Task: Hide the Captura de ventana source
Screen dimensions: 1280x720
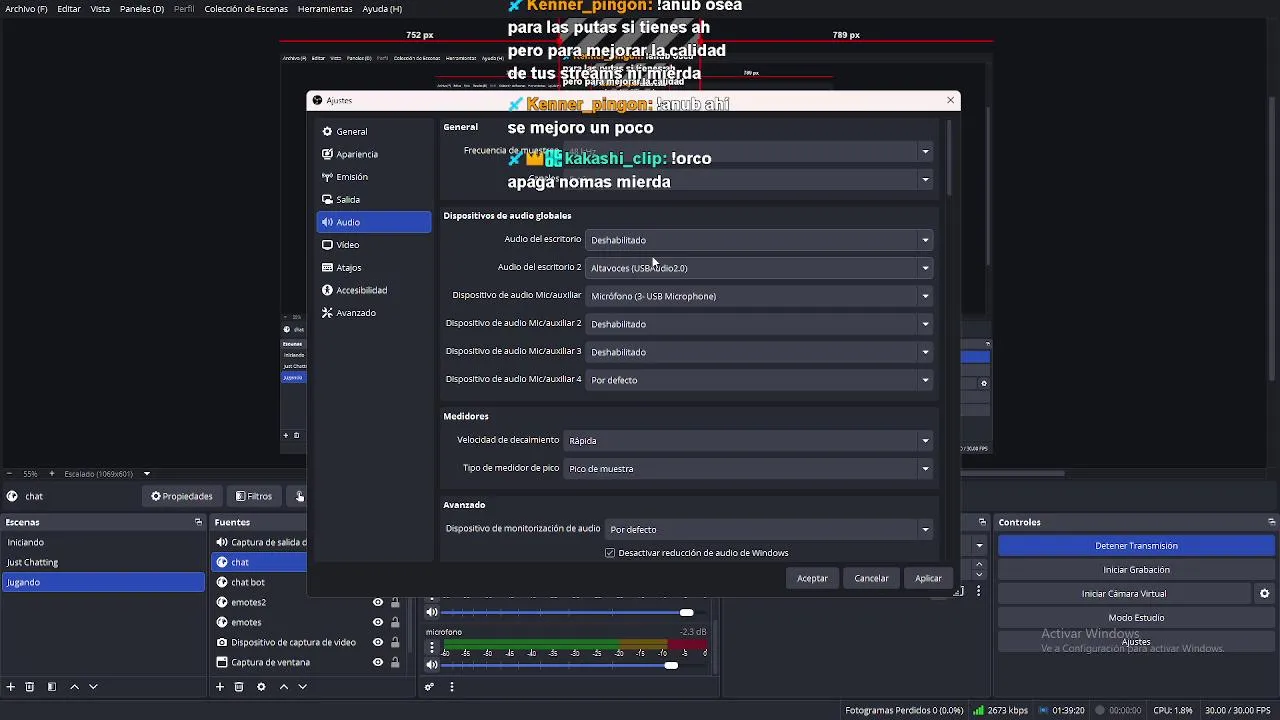Action: pos(378,662)
